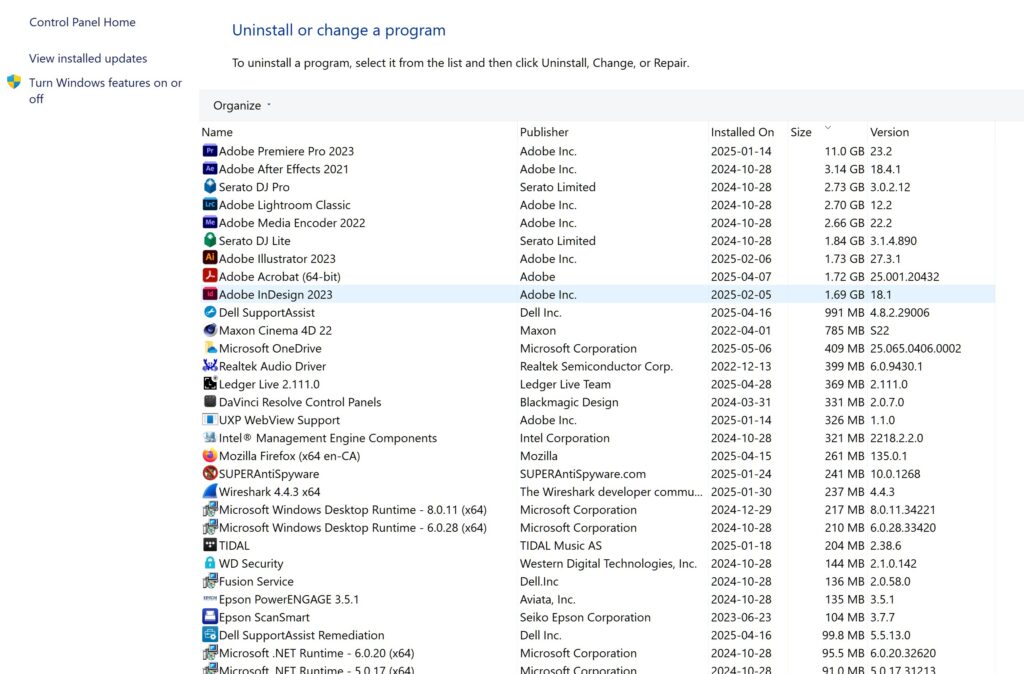Click the Aviata, Inc. publisher cell
This screenshot has width=1024, height=674.
tap(547, 598)
